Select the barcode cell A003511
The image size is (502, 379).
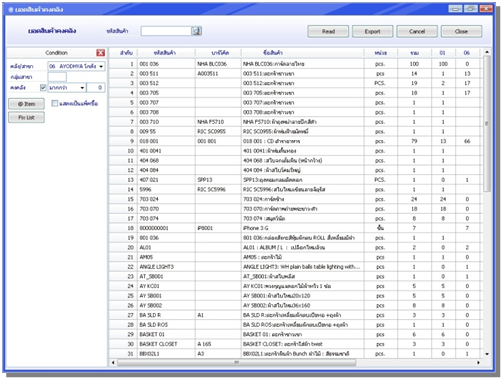218,73
